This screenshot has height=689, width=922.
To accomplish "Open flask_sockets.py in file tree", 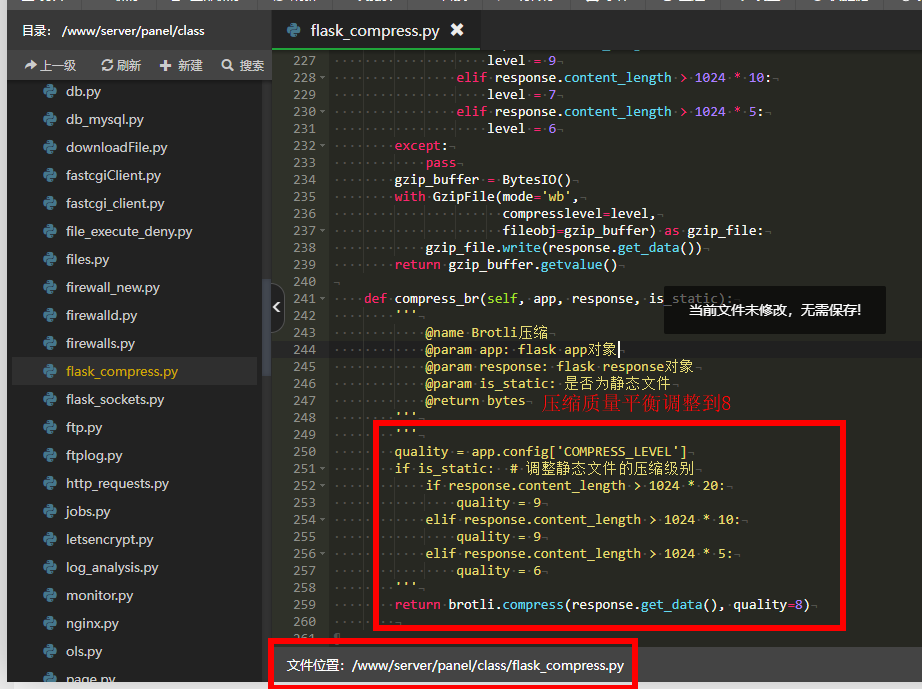I will pos(115,399).
